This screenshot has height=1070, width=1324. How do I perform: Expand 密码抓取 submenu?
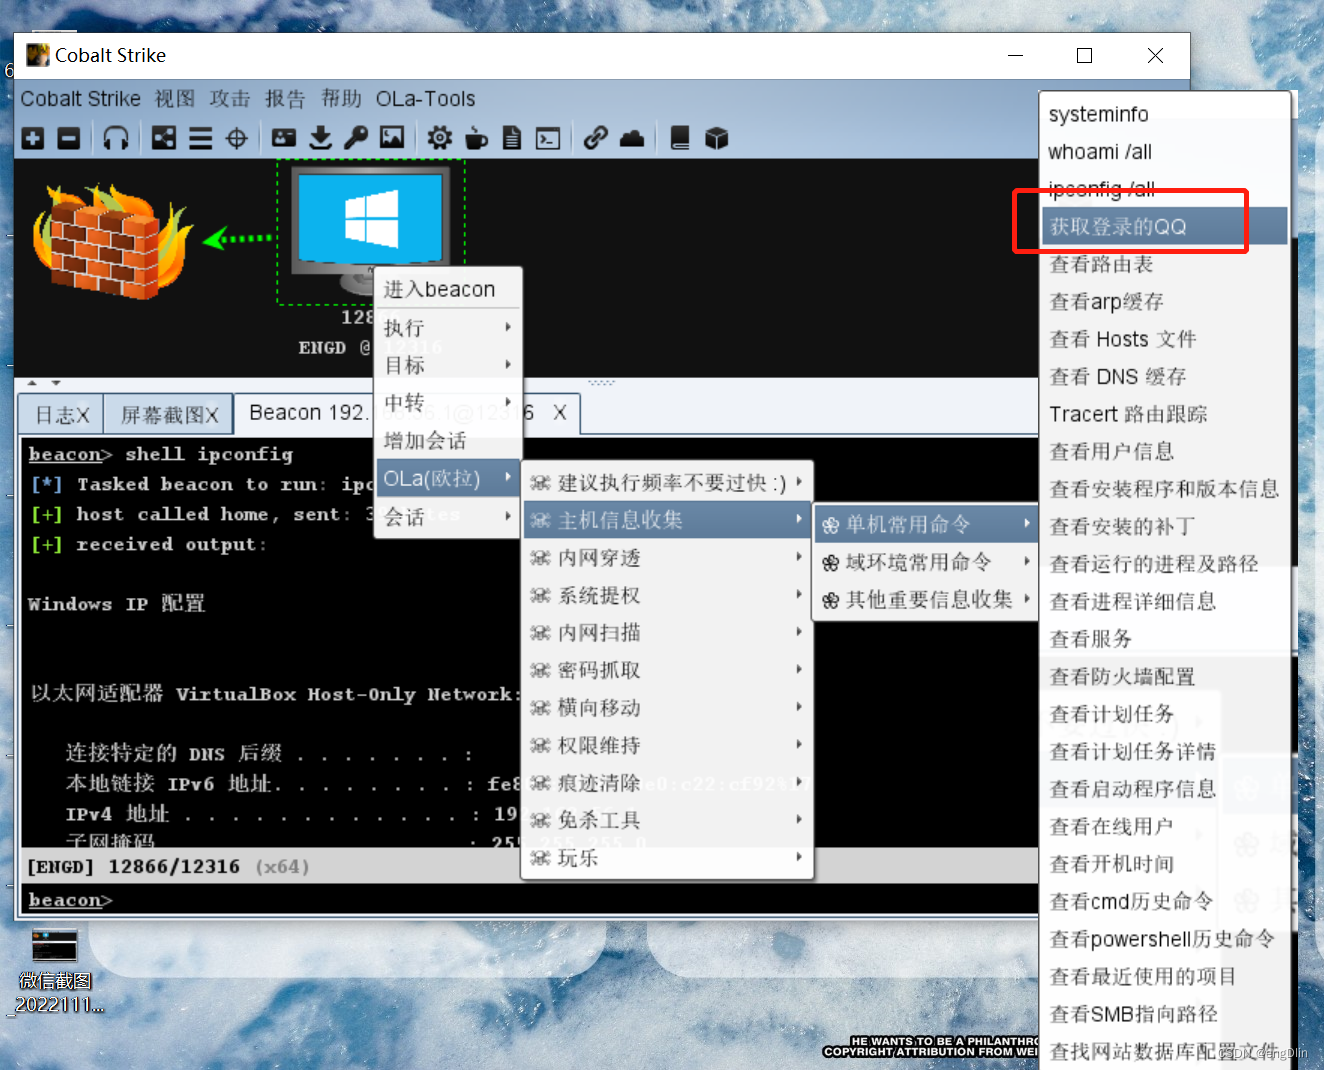(x=667, y=670)
